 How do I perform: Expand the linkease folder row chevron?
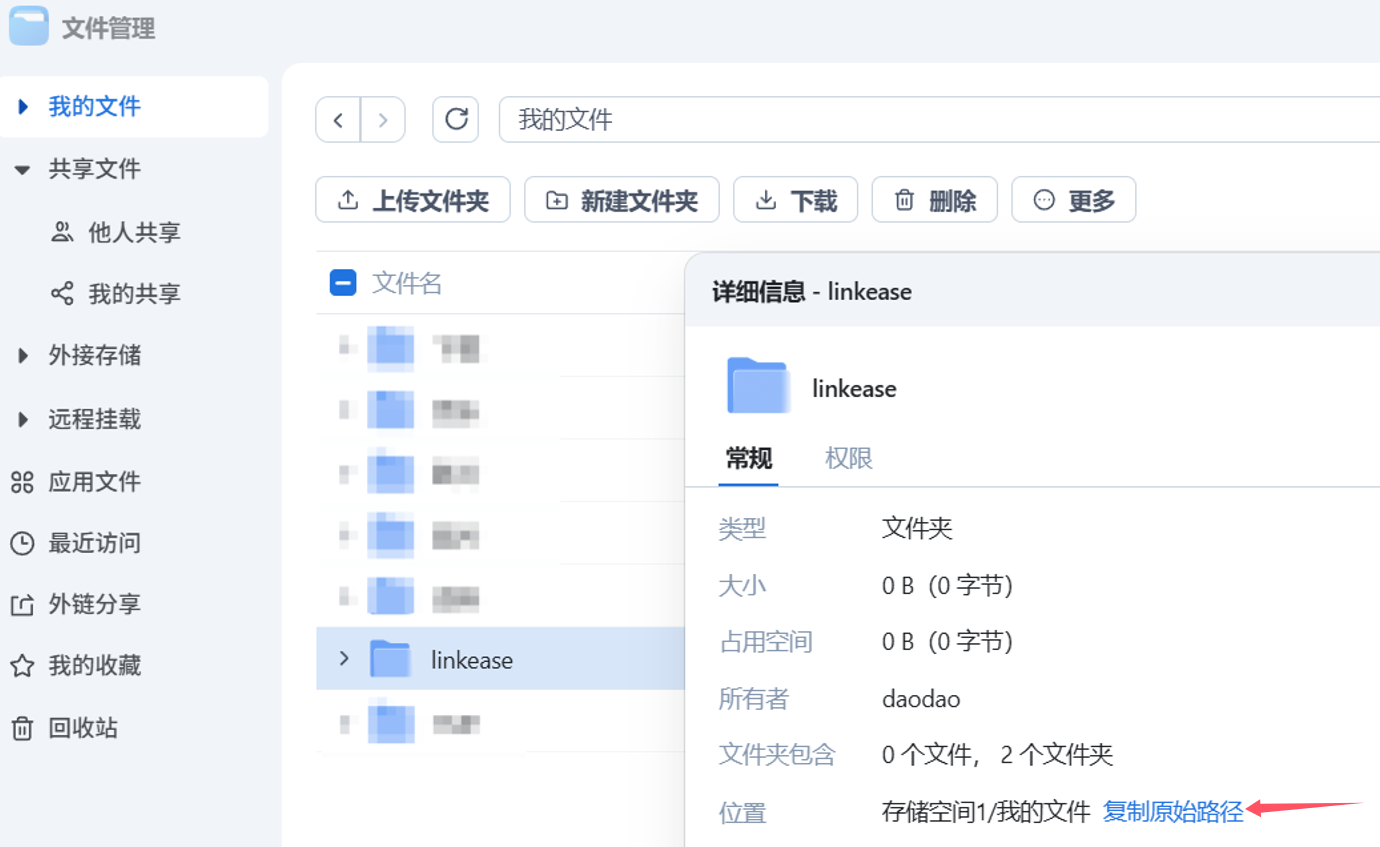click(x=344, y=658)
